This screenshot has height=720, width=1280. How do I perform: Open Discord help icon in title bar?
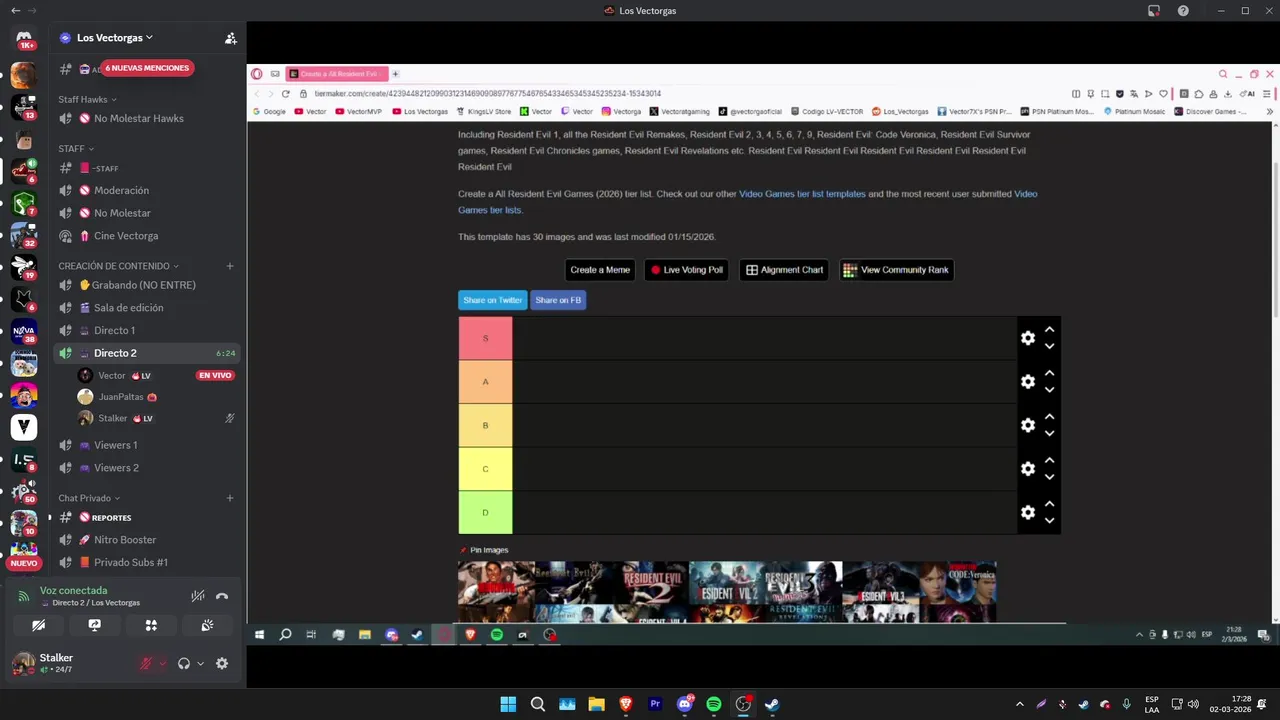pyautogui.click(x=1184, y=11)
